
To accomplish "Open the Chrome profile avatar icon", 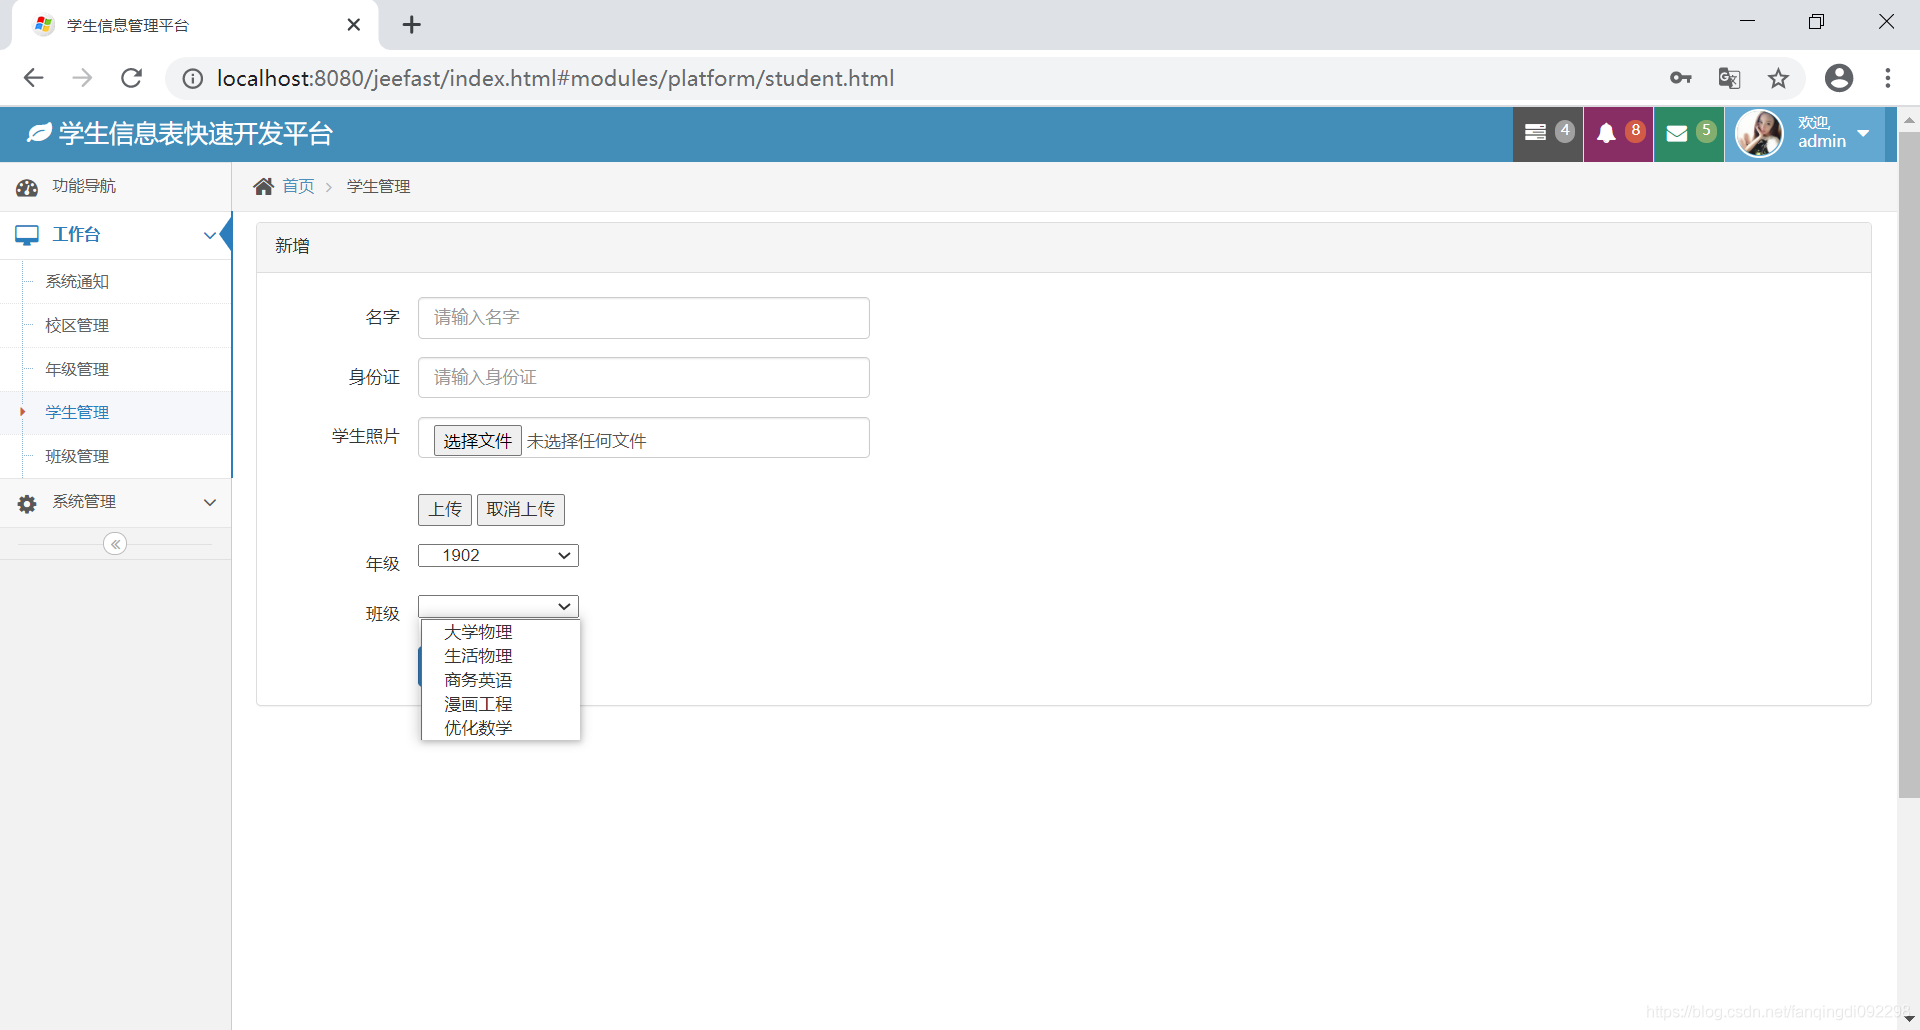I will point(1839,78).
